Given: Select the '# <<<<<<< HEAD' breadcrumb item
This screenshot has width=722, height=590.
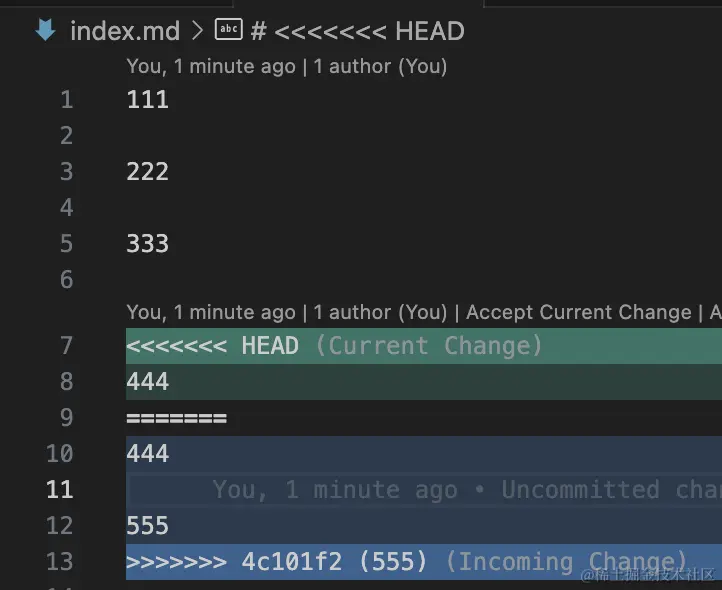Looking at the screenshot, I should click(x=357, y=31).
